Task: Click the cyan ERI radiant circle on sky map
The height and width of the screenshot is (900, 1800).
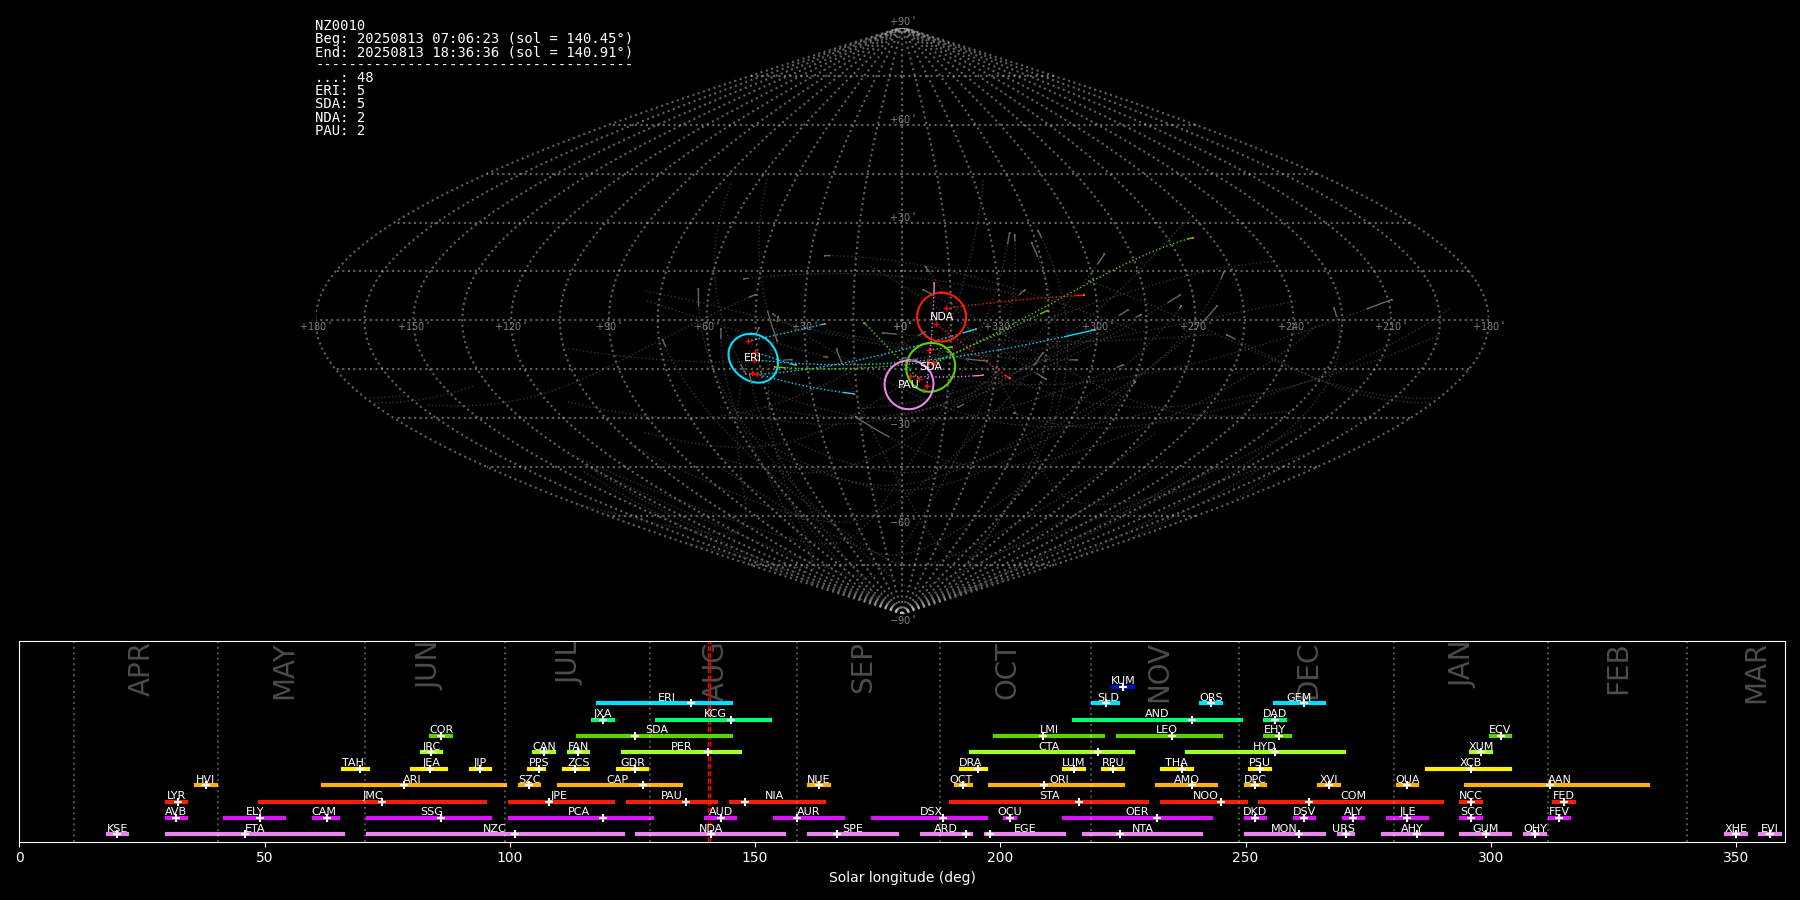Action: 753,358
